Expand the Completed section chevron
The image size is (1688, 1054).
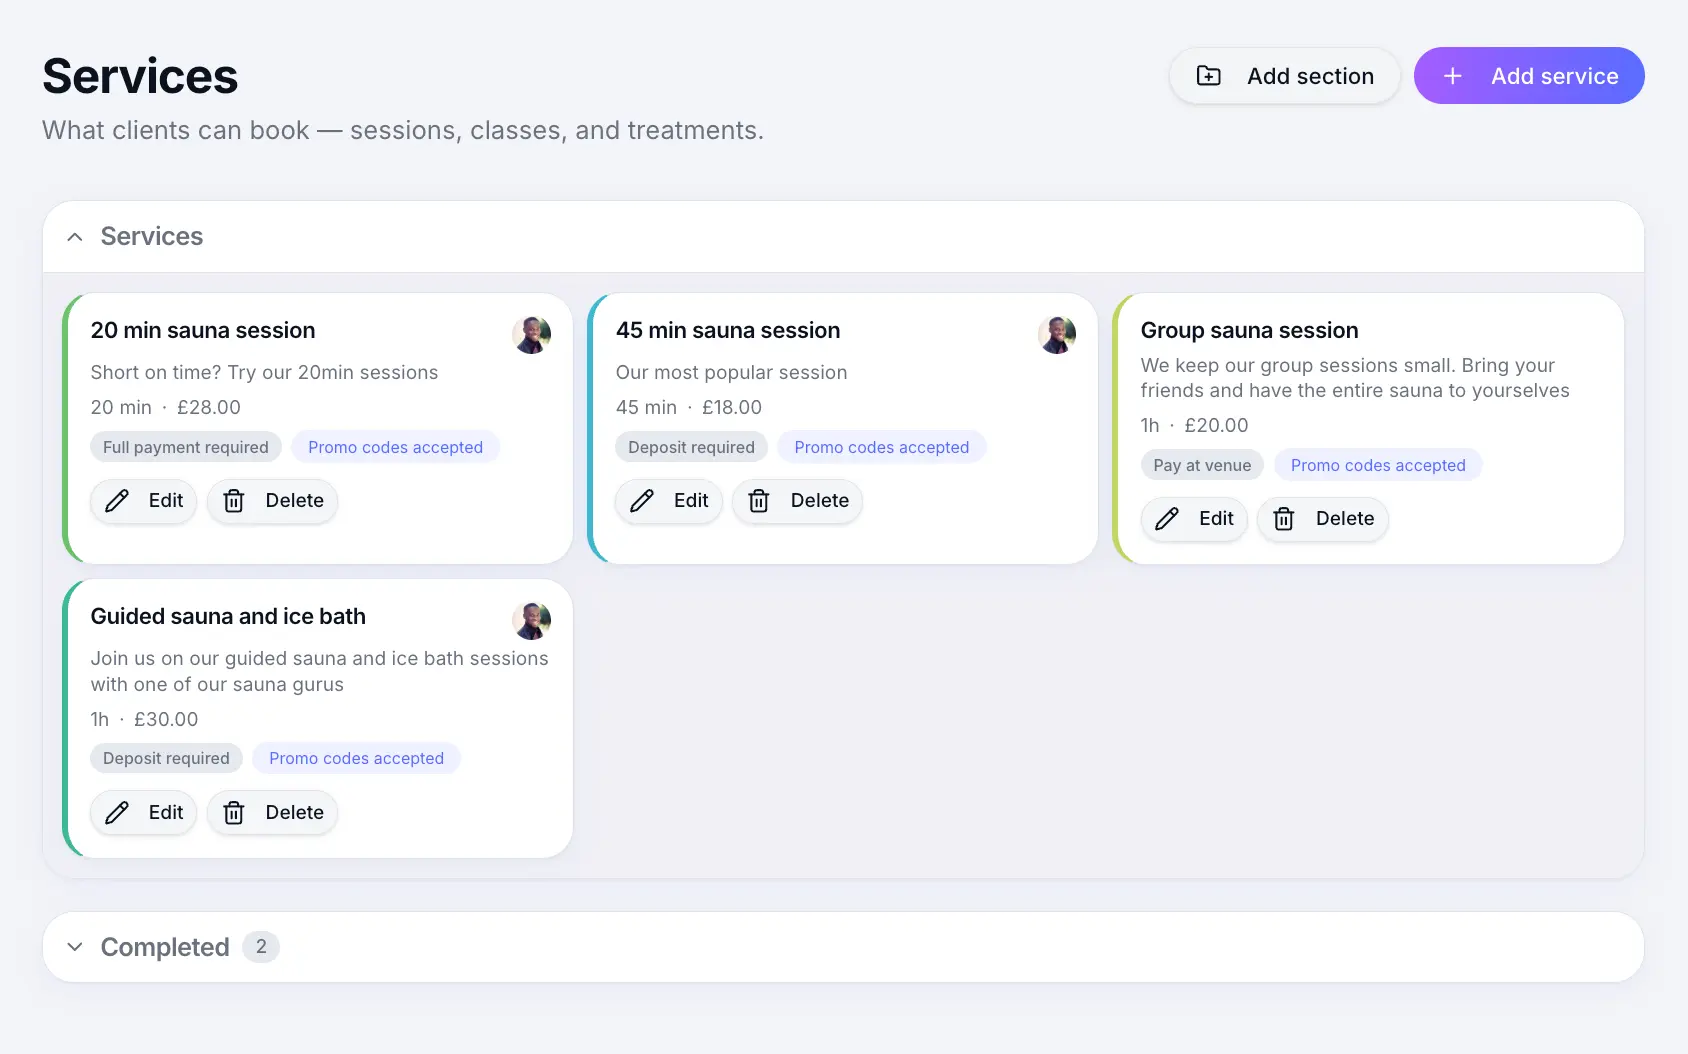pos(75,947)
